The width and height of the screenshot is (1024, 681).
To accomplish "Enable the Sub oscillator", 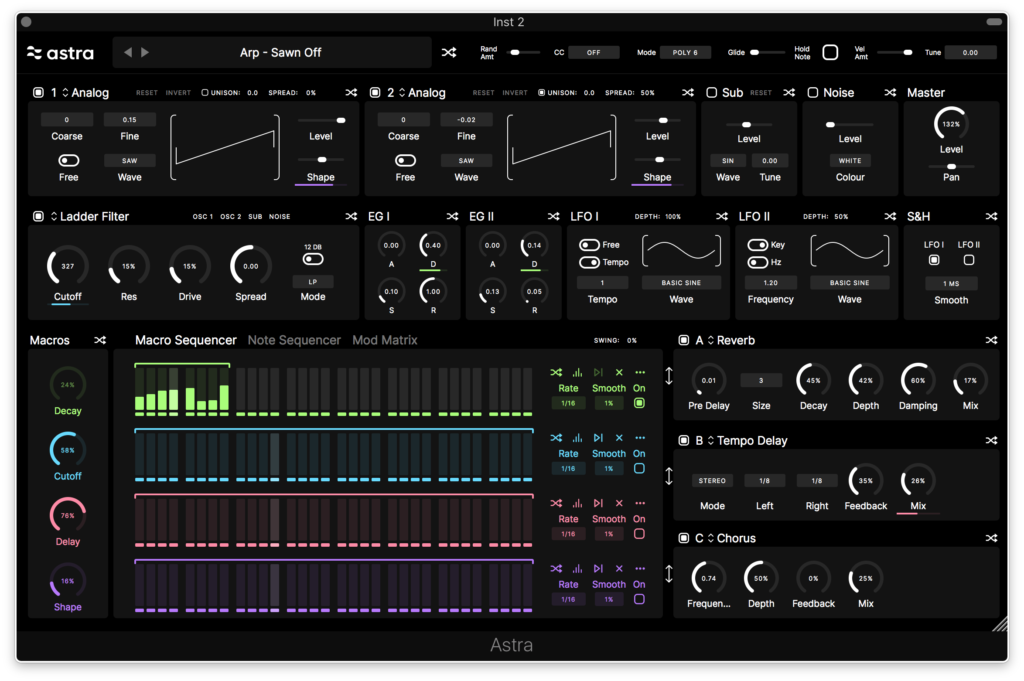I will tap(712, 93).
